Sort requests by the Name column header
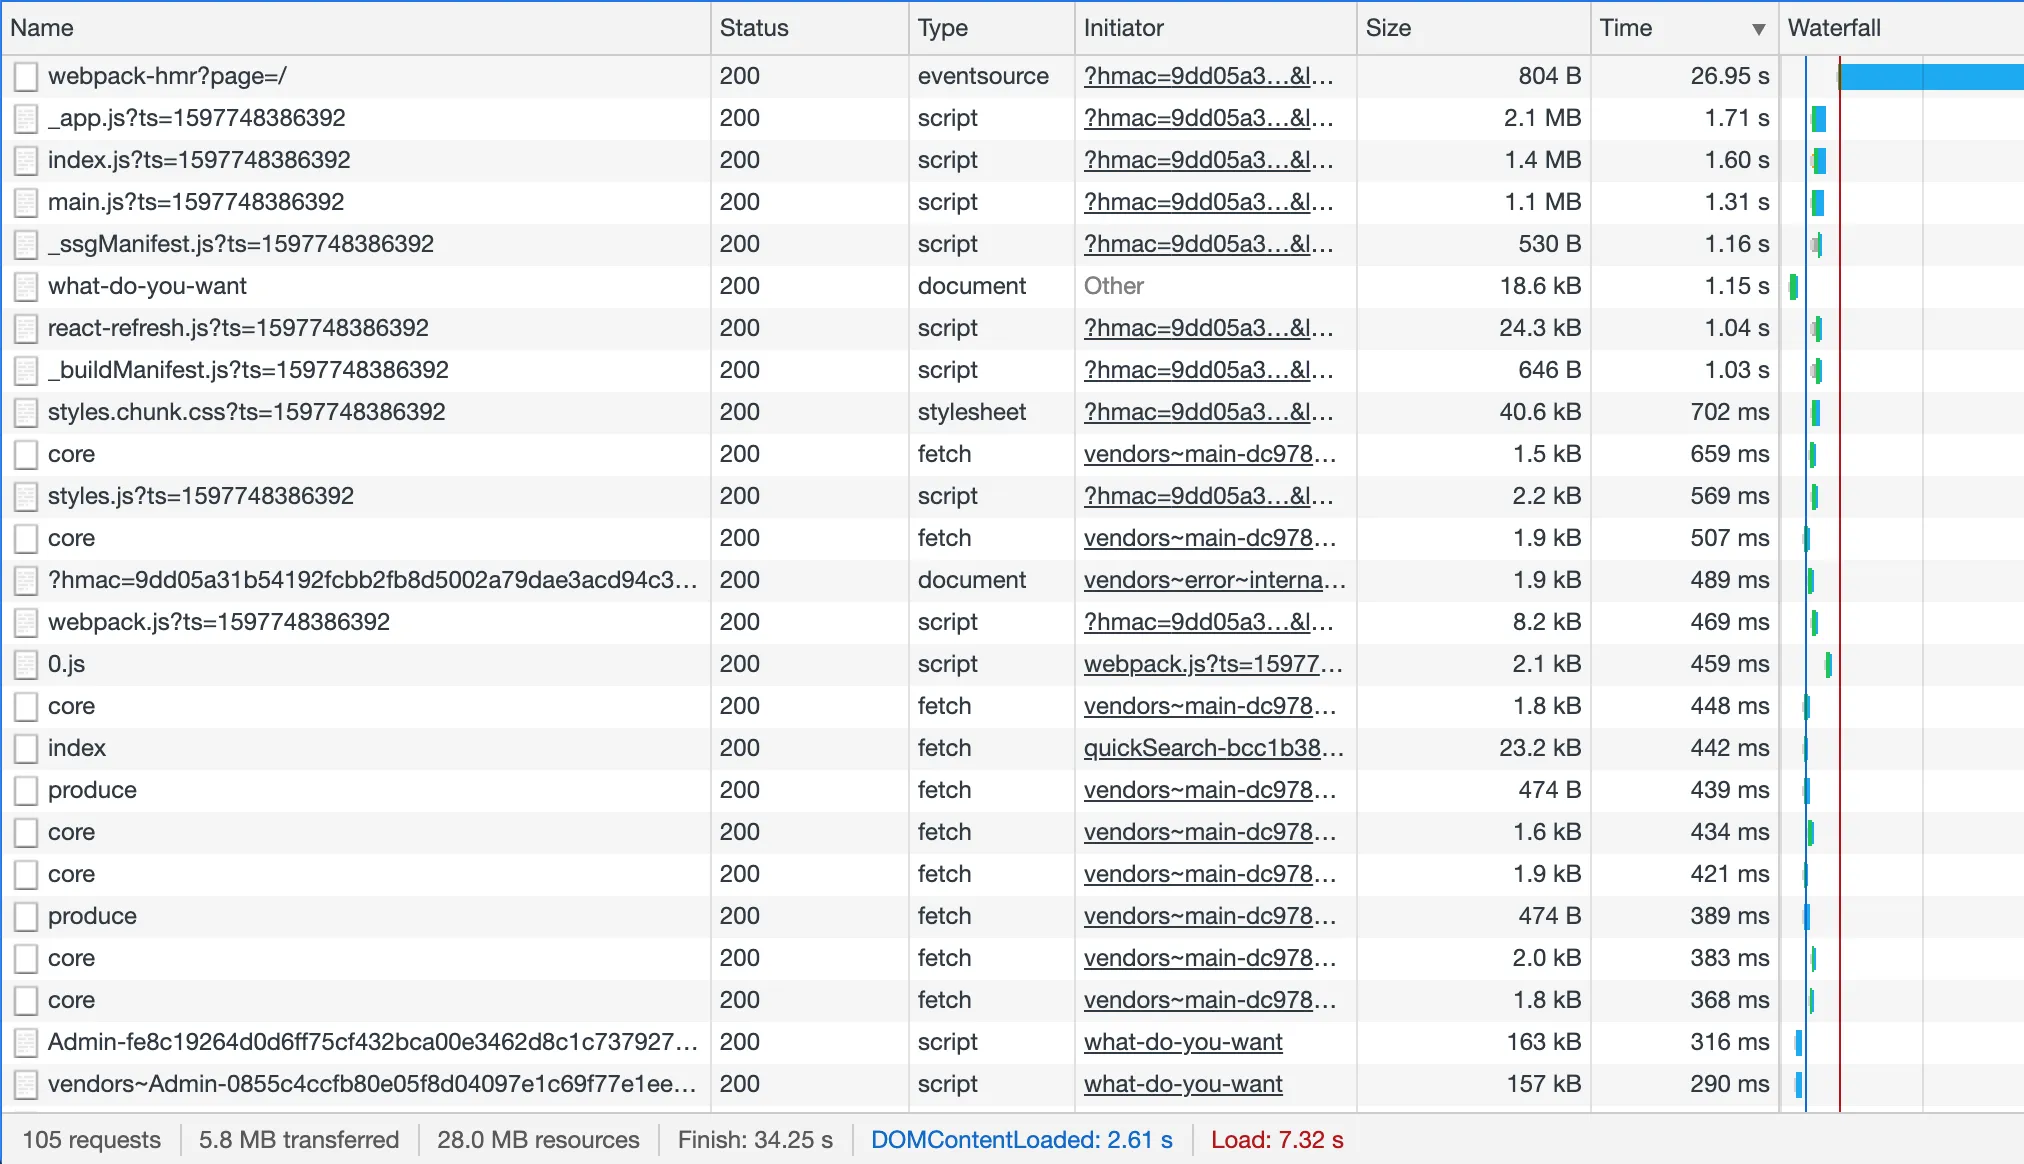 [x=42, y=28]
